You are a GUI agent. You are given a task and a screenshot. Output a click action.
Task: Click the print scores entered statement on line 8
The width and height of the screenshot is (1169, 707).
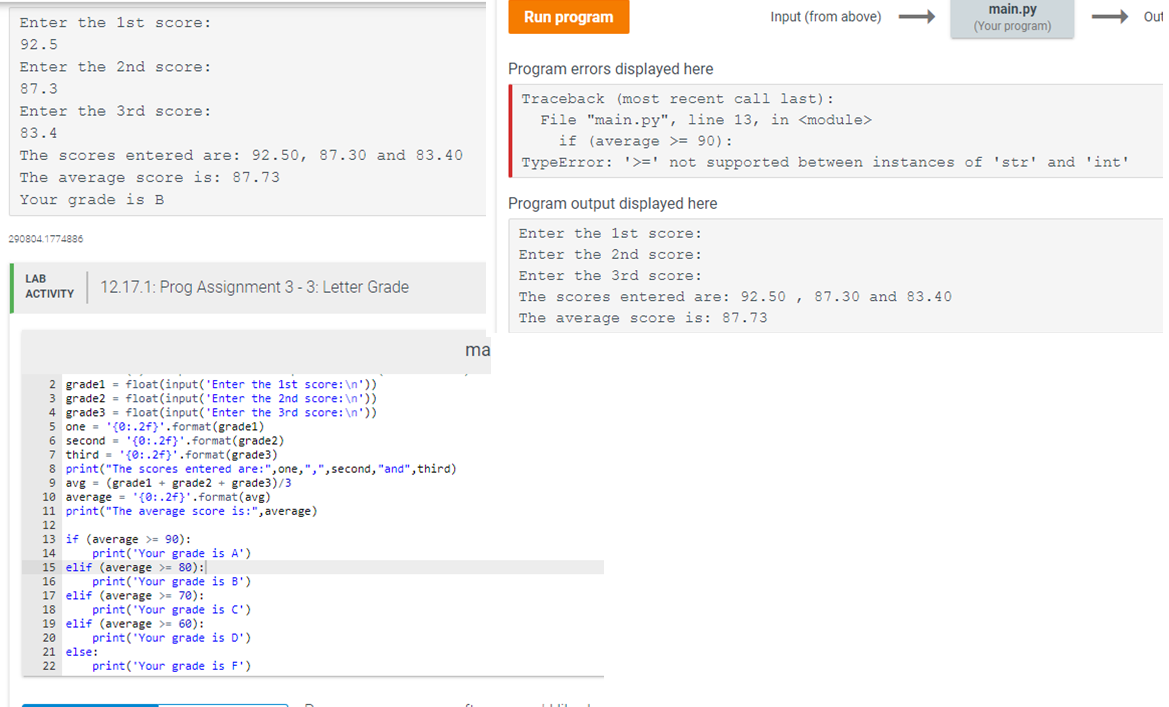click(261, 469)
